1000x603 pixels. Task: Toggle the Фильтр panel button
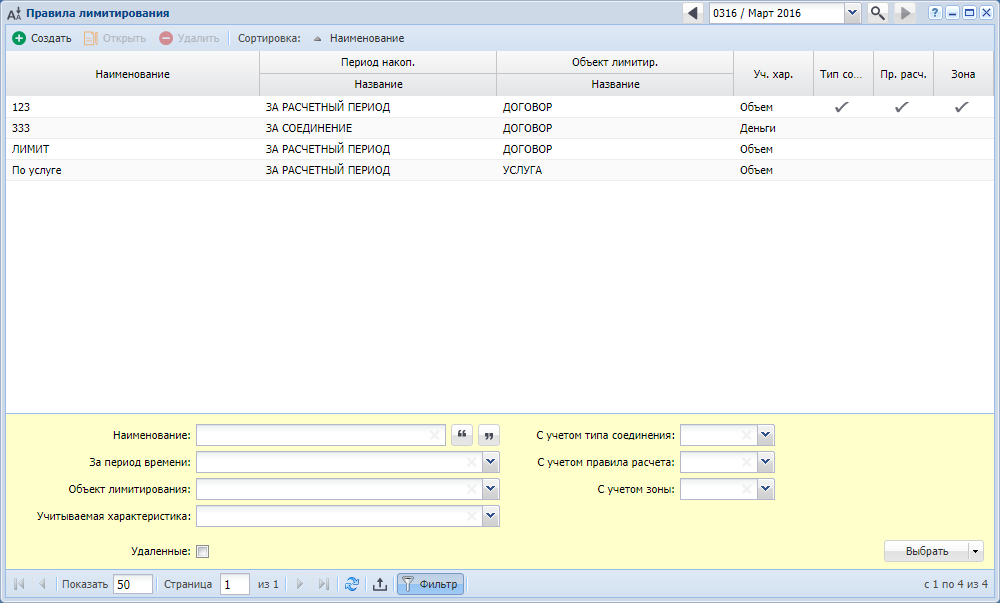click(x=430, y=585)
